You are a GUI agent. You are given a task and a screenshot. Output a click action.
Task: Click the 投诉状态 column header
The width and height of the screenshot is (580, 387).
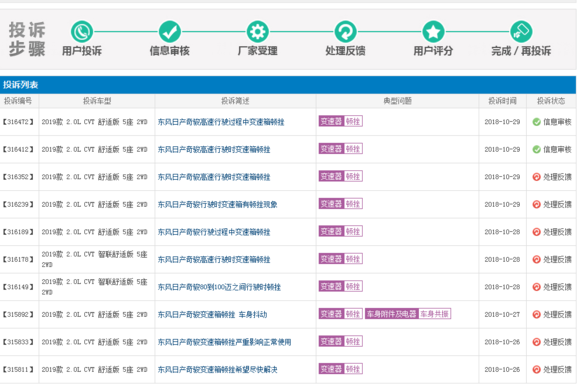tap(551, 101)
